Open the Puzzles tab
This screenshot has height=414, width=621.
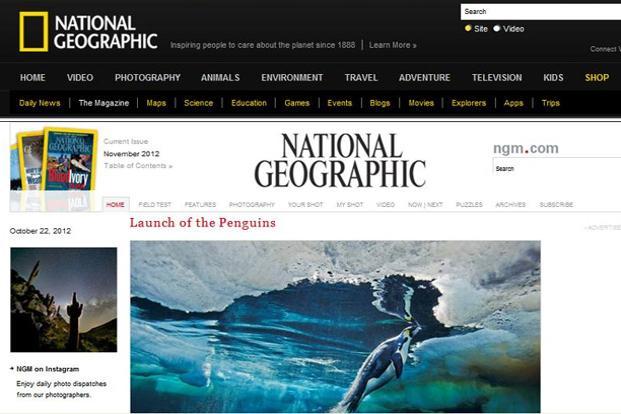(469, 204)
